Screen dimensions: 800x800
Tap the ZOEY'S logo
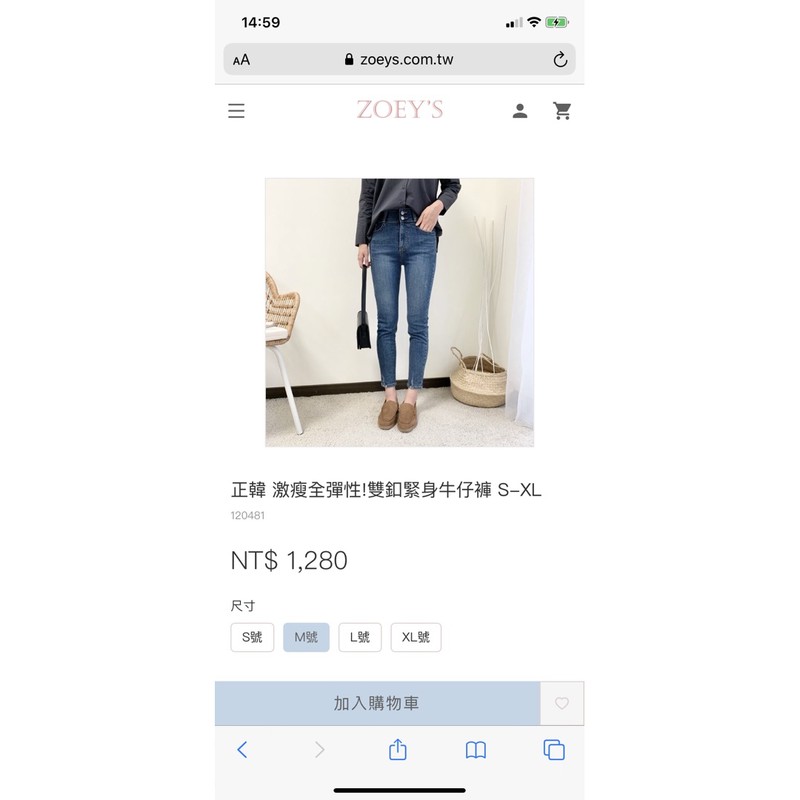[400, 110]
